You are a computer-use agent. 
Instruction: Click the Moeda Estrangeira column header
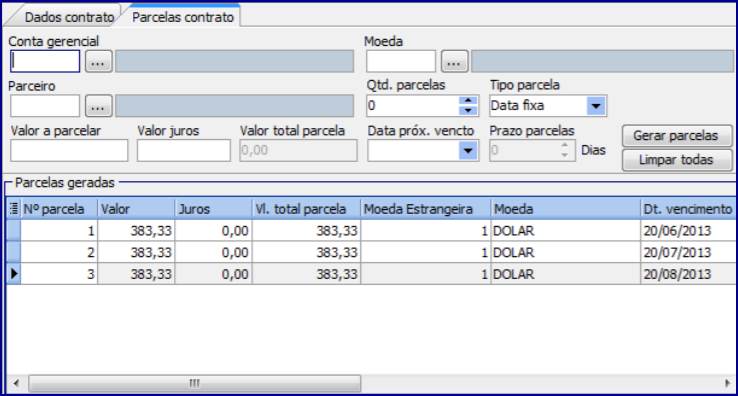425,209
